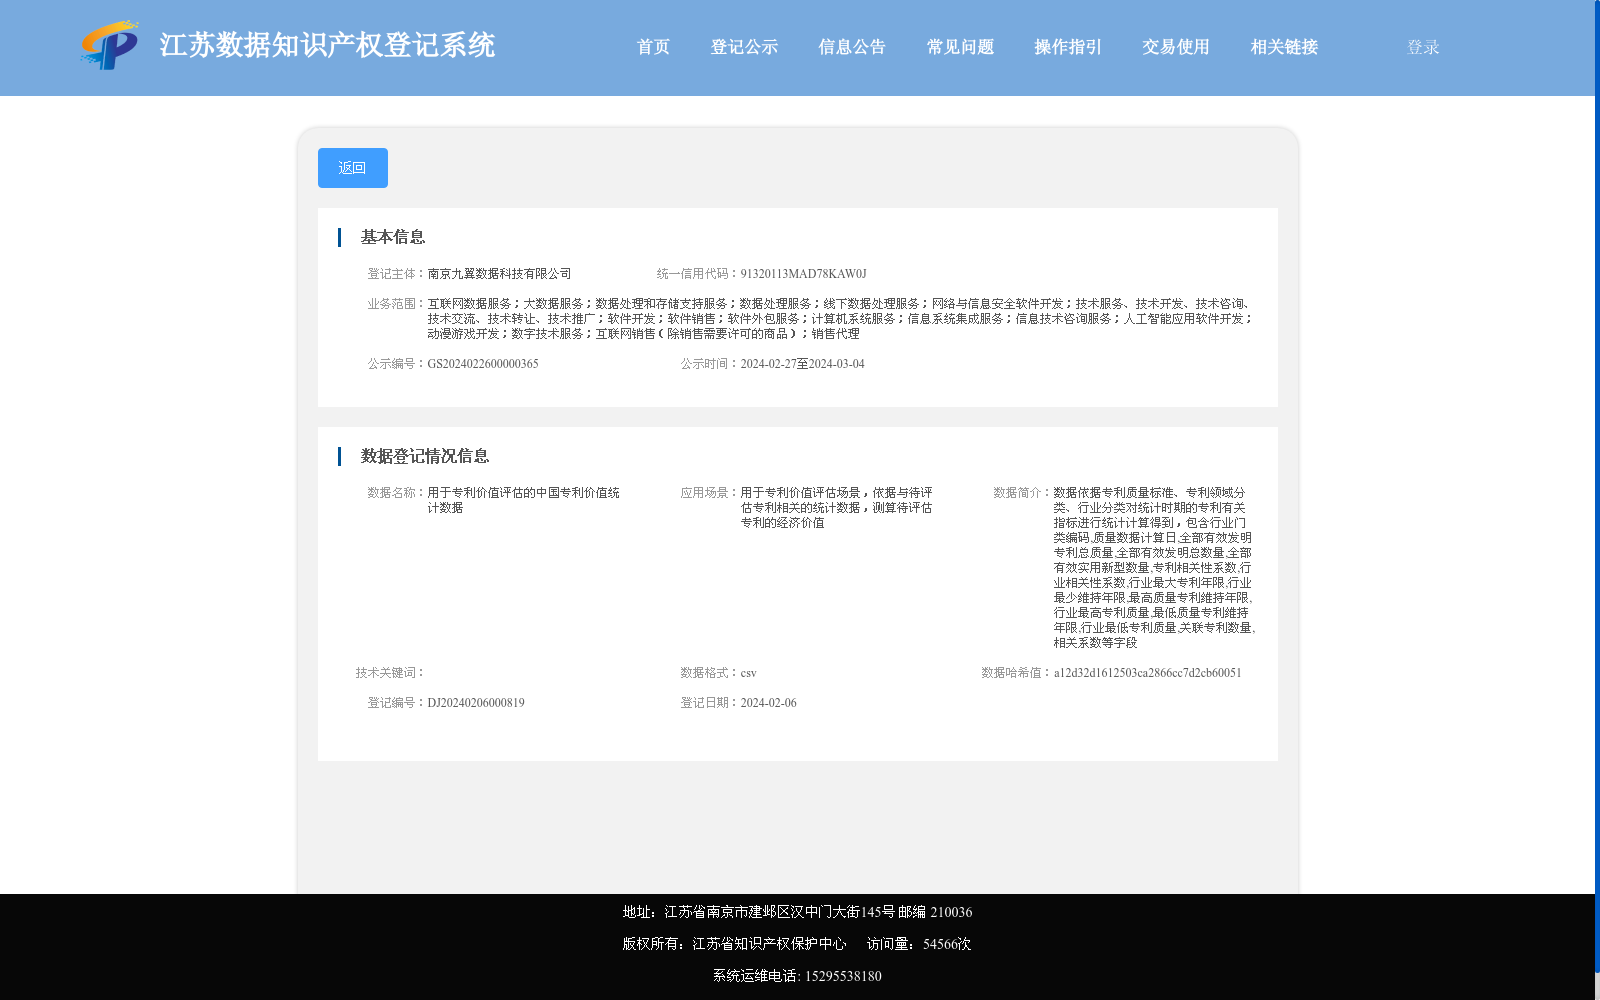Click footer phone number 15295538180
Screen dimensions: 1600x1000
tap(843, 976)
